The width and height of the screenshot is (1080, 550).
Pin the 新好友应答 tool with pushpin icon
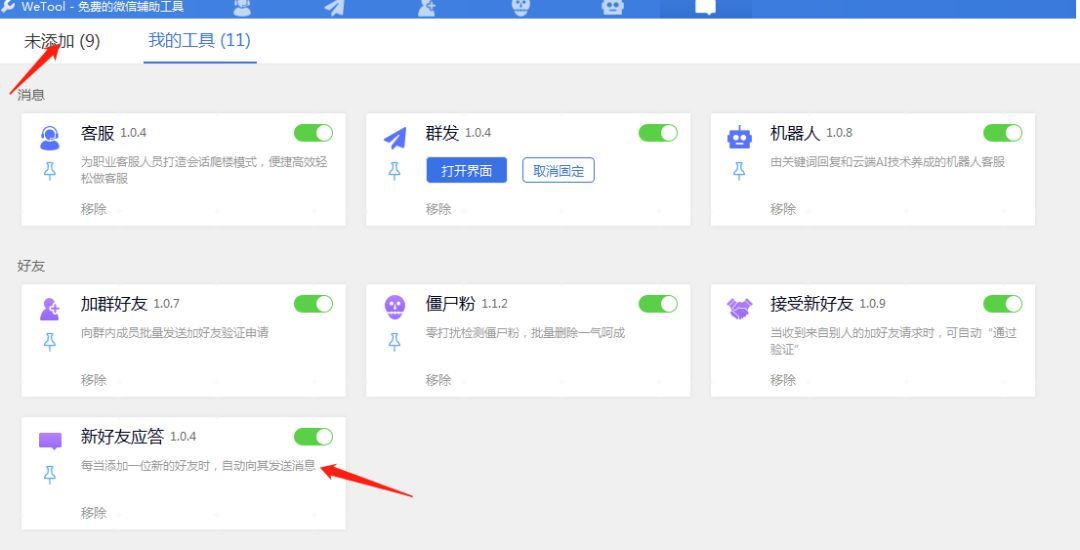coord(50,475)
